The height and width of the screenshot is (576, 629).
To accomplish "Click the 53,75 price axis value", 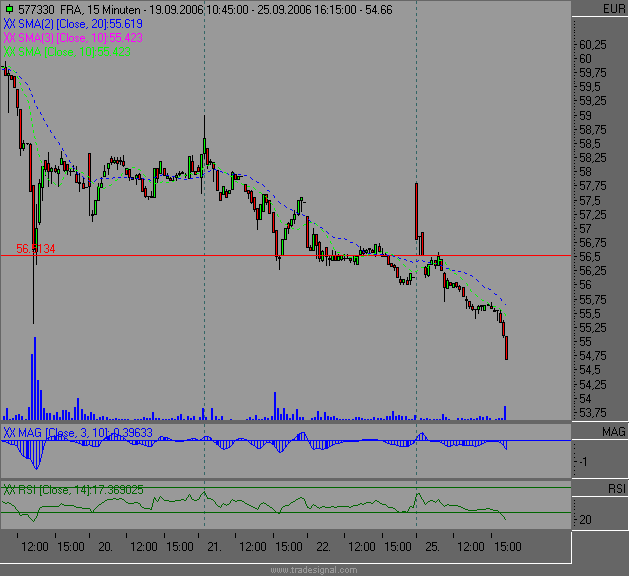I will pos(593,412).
